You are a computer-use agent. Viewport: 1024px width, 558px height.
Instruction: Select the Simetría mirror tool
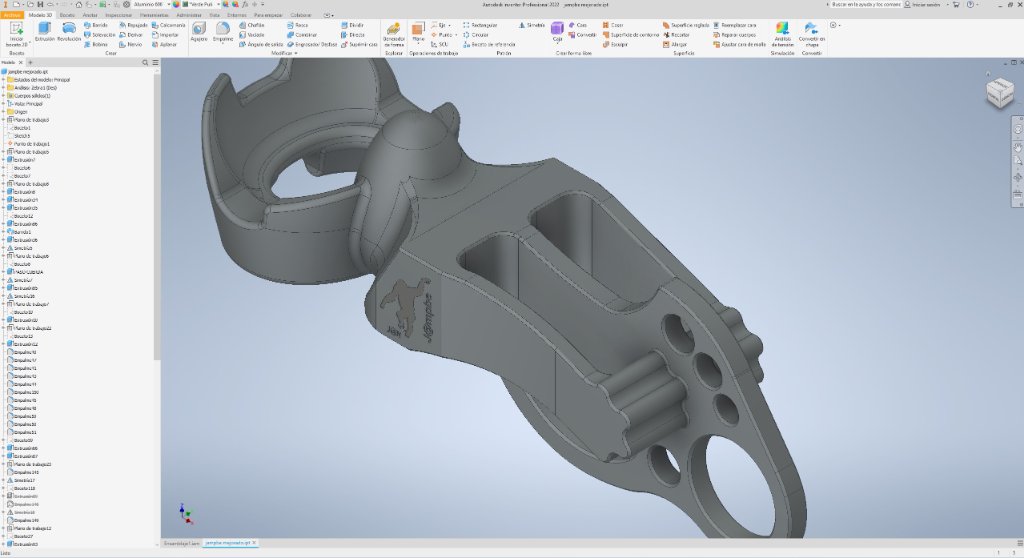532,25
